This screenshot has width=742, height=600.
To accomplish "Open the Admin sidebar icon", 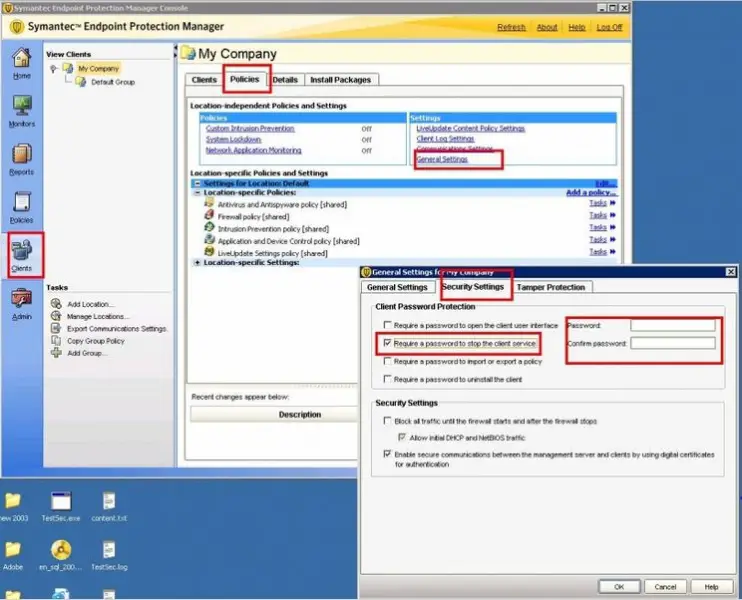I will [x=22, y=298].
